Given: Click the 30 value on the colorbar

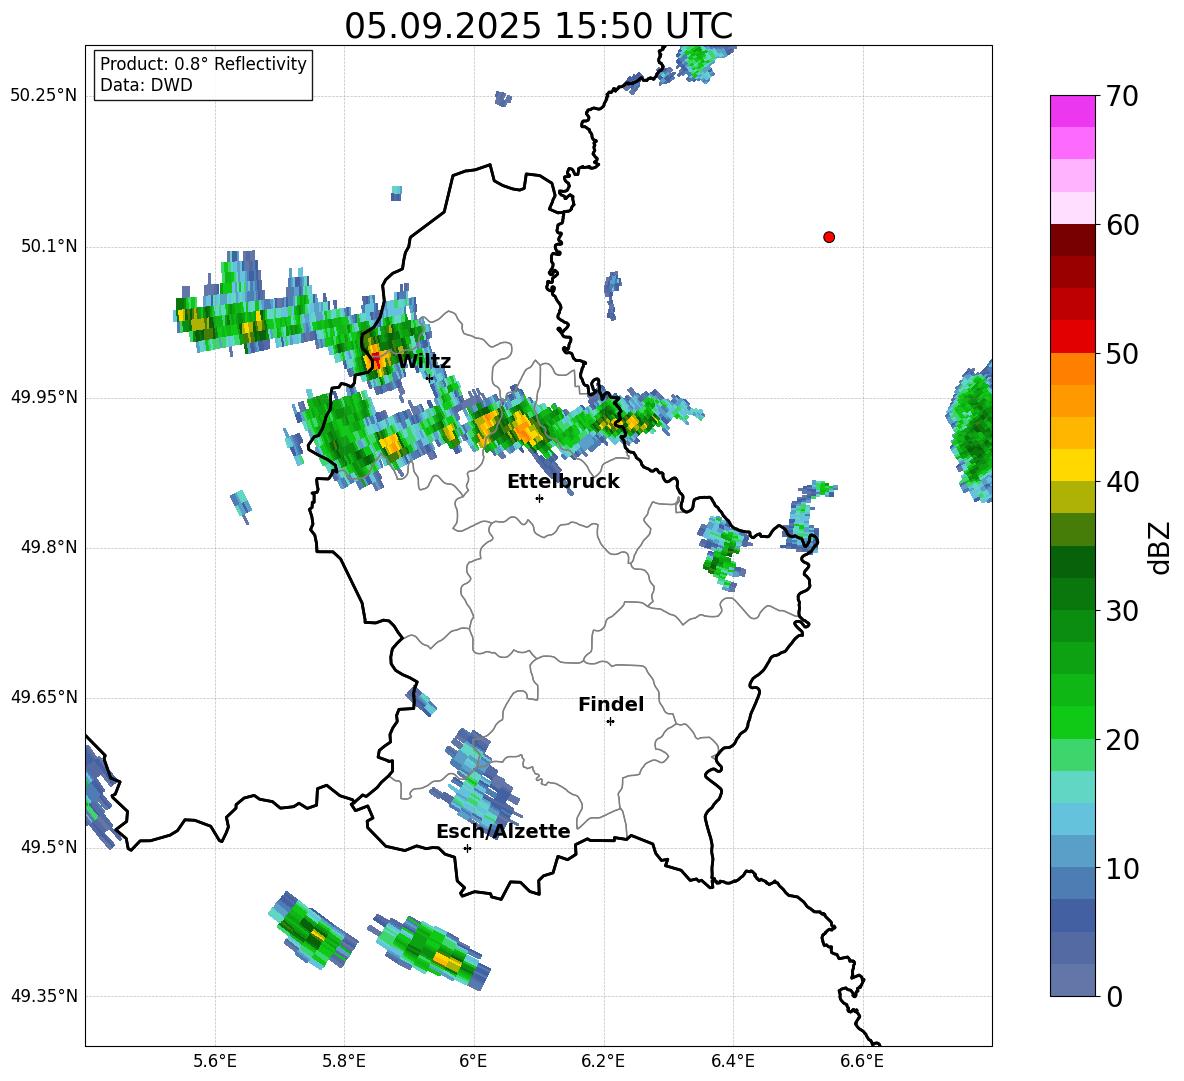Looking at the screenshot, I should click(1122, 611).
